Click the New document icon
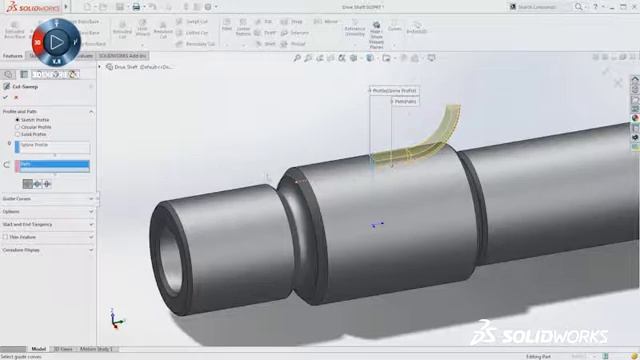Screen dimensions: 640x360 (87, 7)
